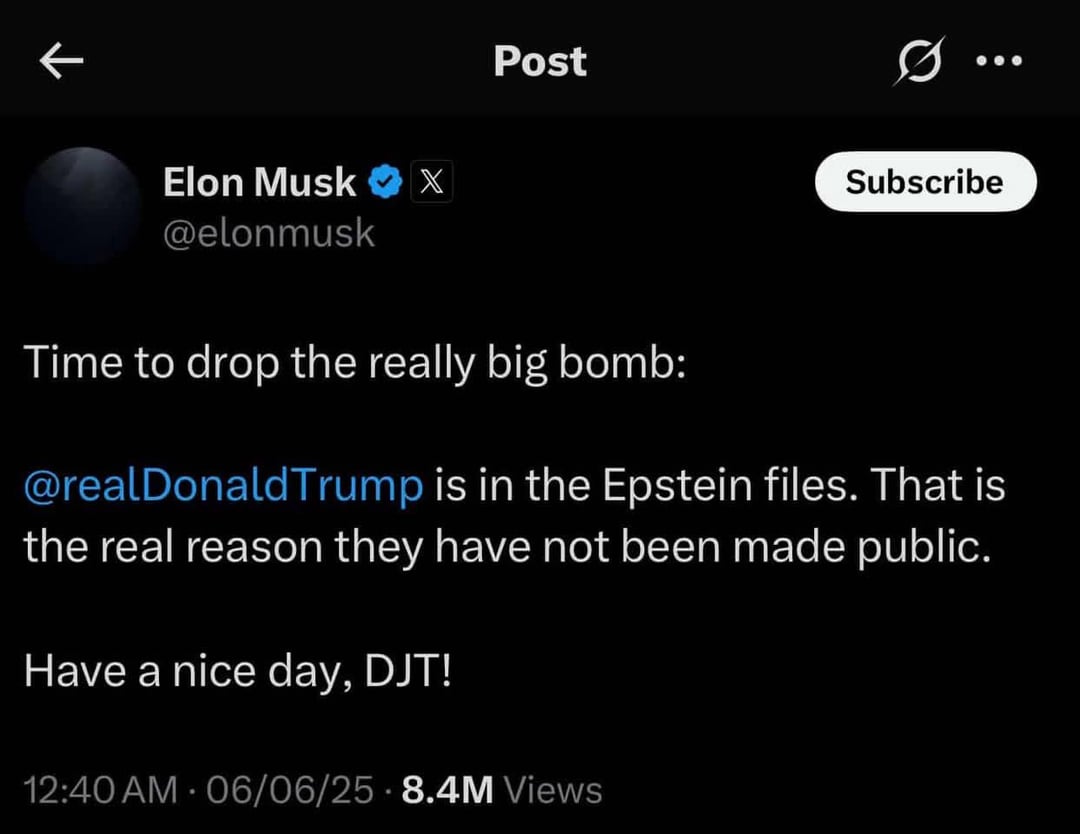
Task: Open Elon Musk's profile picture
Action: point(83,206)
